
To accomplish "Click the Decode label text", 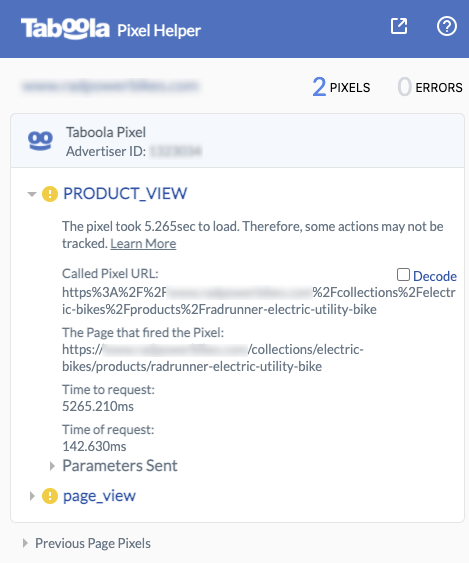I will [435, 276].
